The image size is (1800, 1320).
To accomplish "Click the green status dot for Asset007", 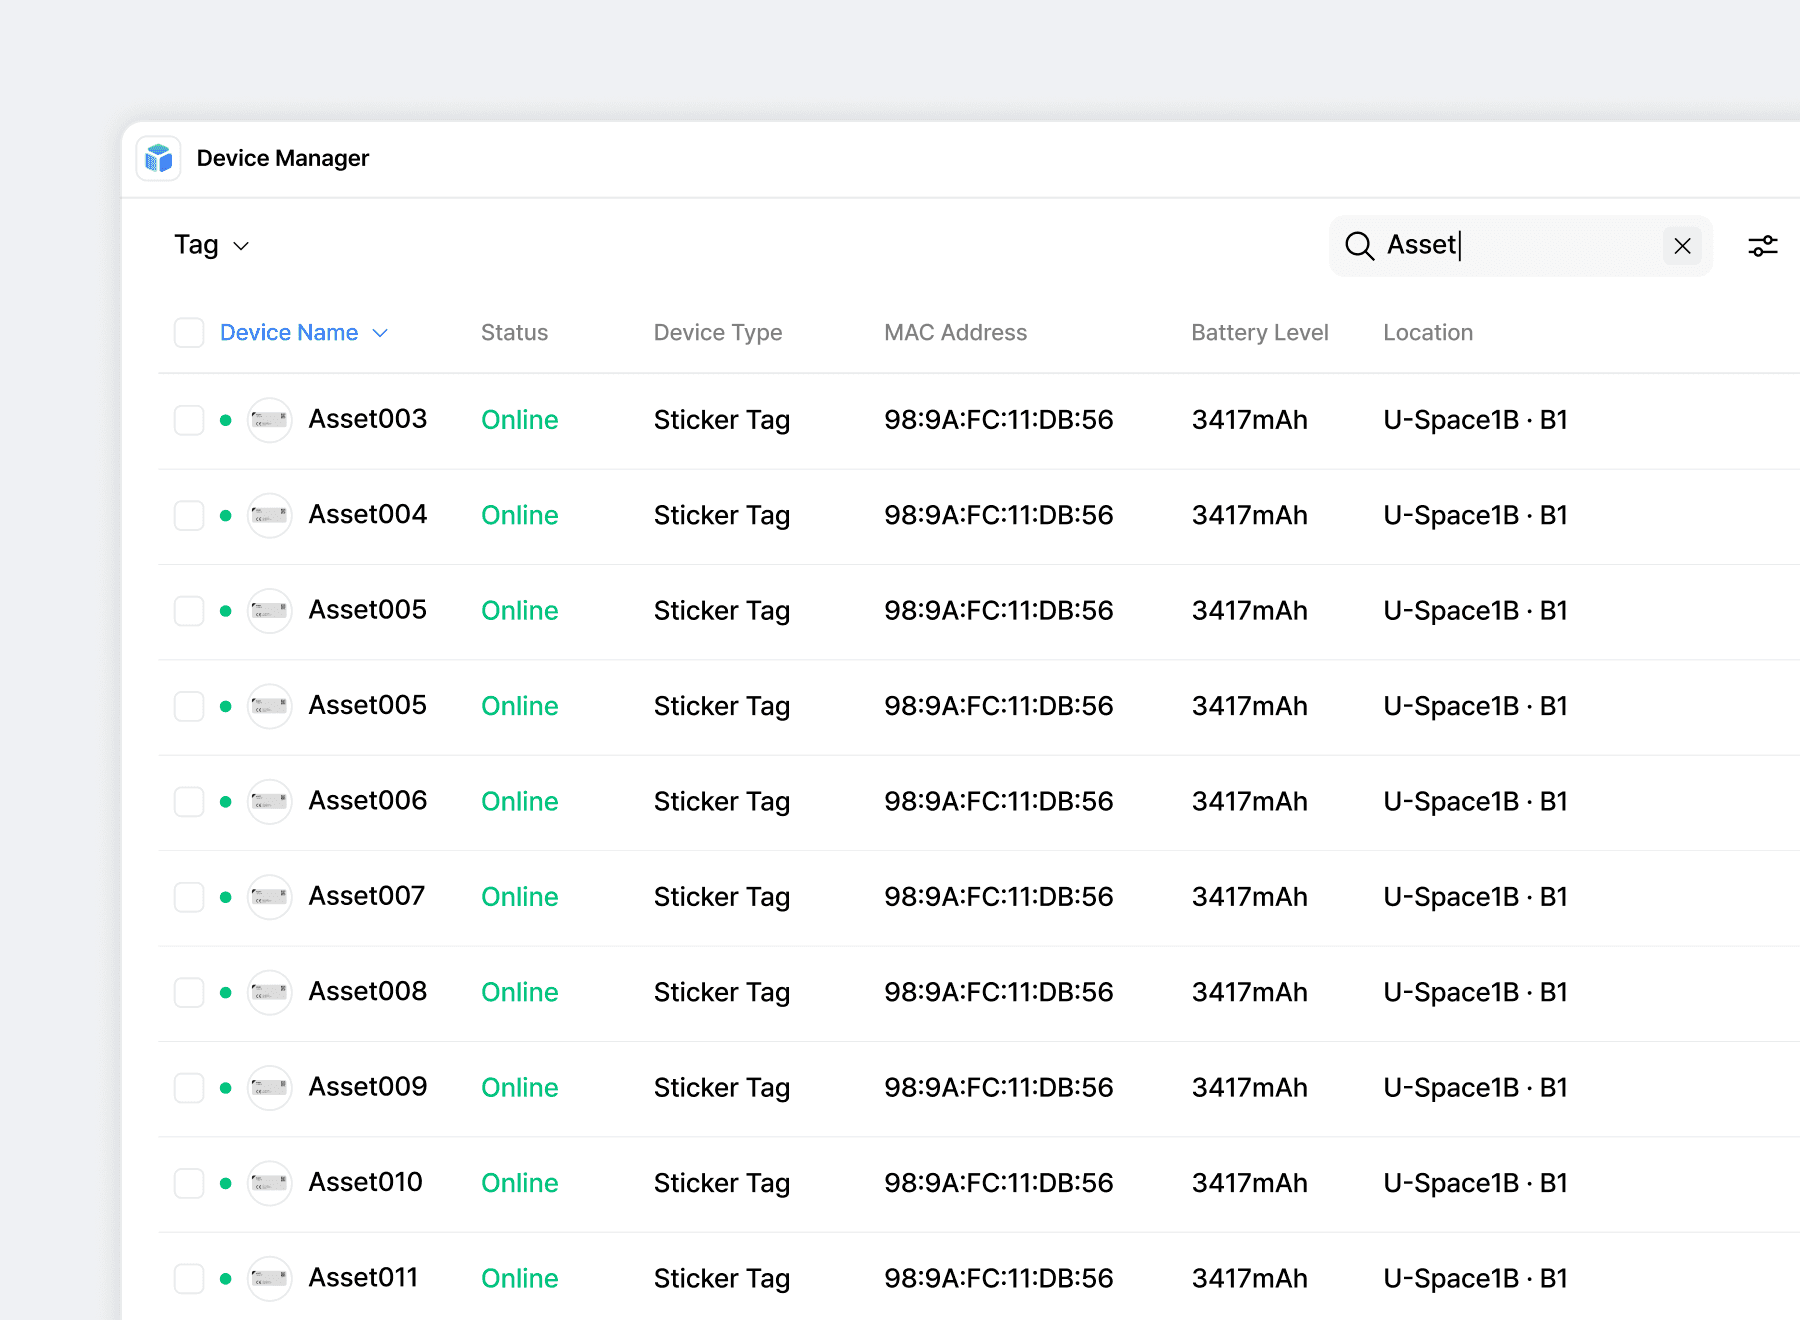I will 226,898.
